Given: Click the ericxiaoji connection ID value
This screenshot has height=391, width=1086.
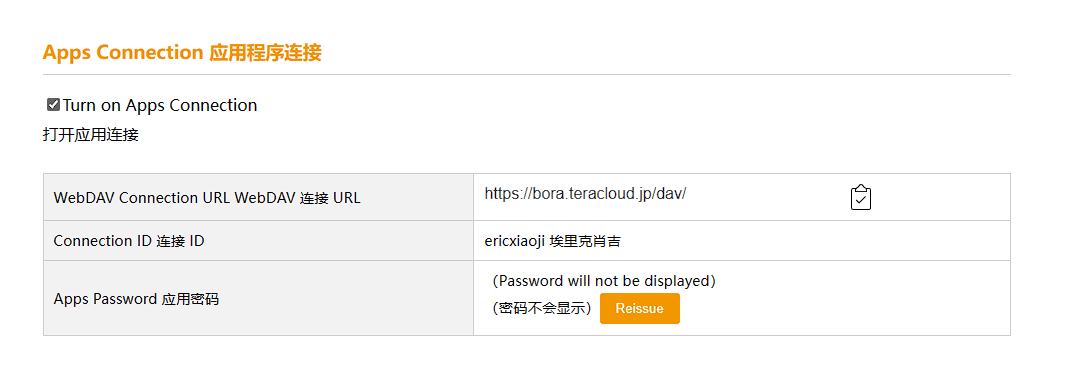Looking at the screenshot, I should click(515, 242).
